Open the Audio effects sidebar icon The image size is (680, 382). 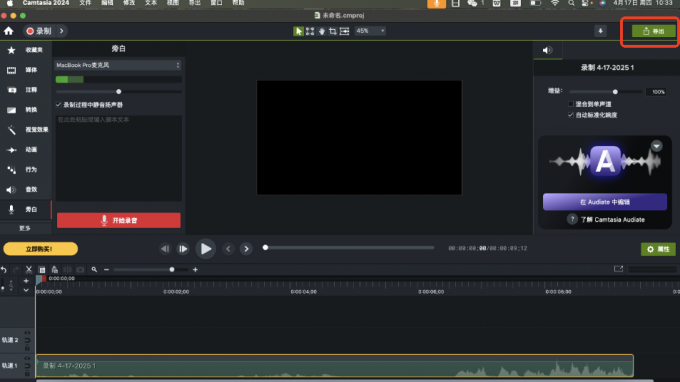pos(11,189)
